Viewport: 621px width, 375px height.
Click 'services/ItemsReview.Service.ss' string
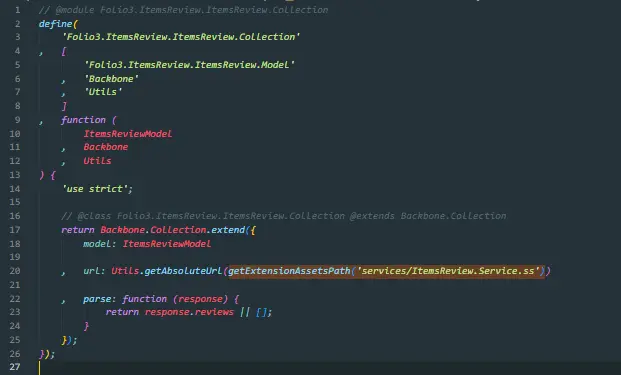448,271
